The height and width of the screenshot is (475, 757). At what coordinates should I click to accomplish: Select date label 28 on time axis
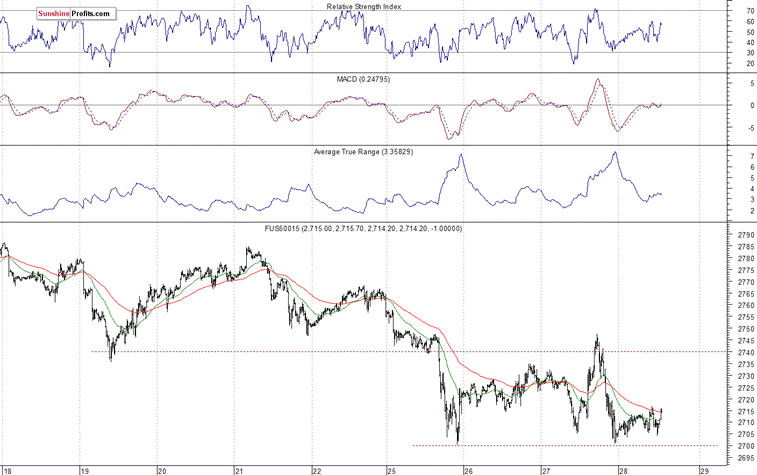tap(623, 470)
